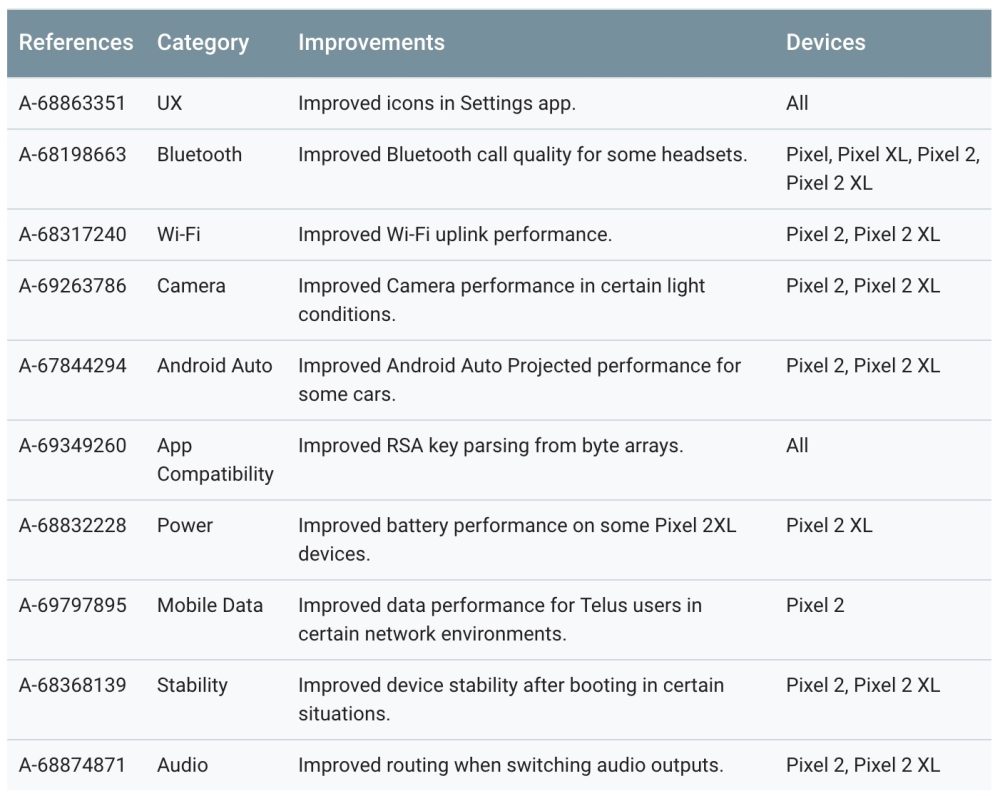Click the Improvements column header
The image size is (1000, 796).
[371, 43]
